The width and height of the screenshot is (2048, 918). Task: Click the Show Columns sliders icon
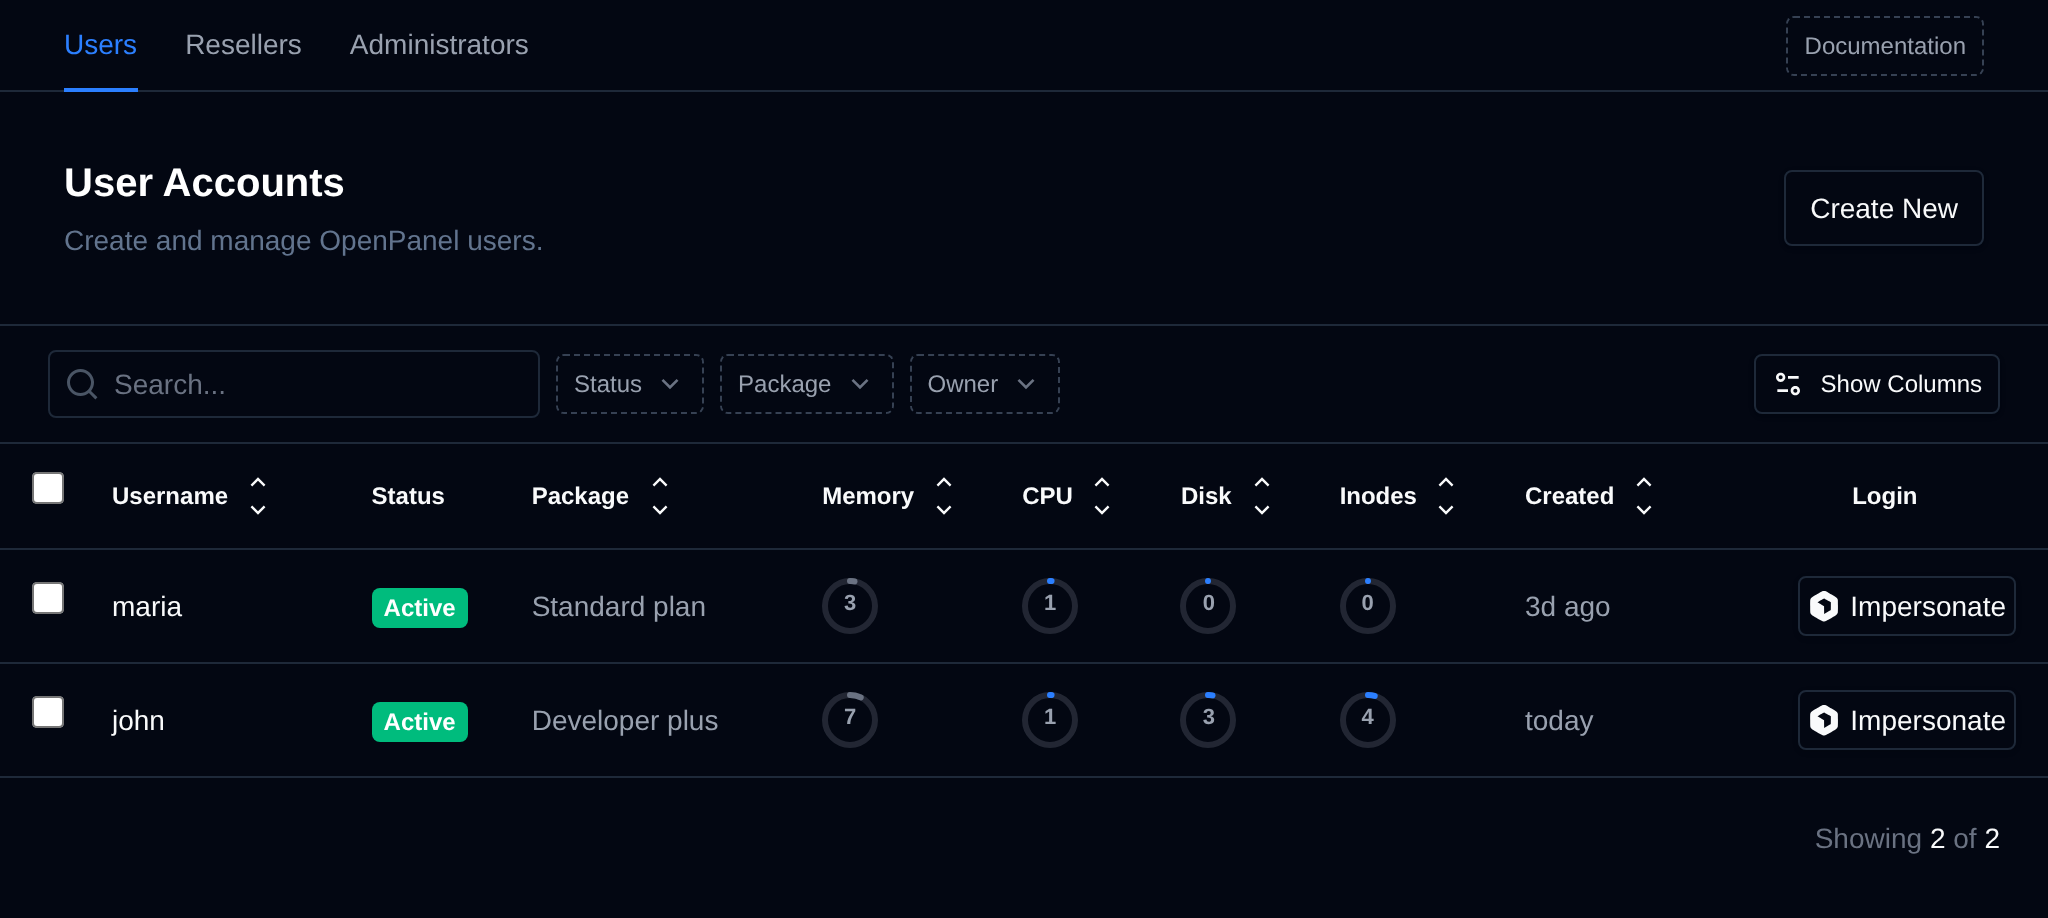click(1788, 384)
